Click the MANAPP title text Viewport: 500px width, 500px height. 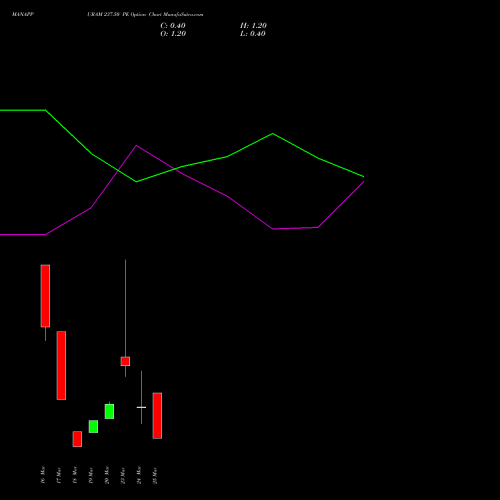tap(23, 15)
